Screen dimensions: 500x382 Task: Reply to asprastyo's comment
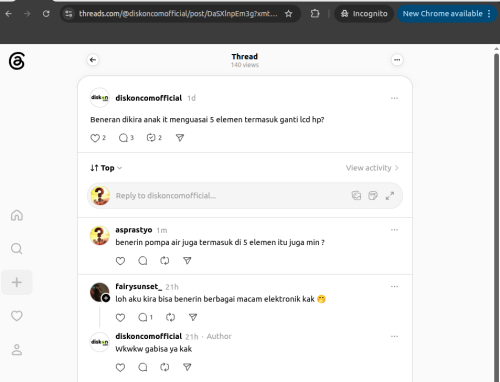click(143, 261)
